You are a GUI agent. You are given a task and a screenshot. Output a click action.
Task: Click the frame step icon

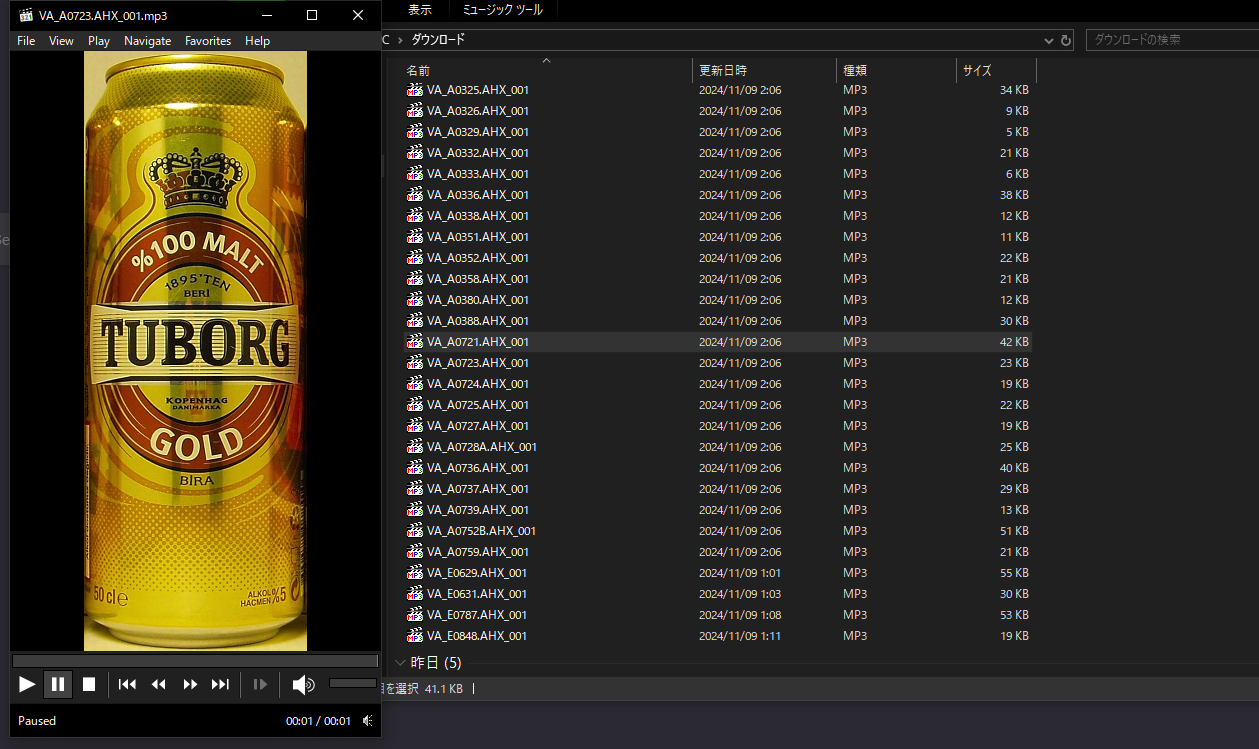click(x=260, y=684)
